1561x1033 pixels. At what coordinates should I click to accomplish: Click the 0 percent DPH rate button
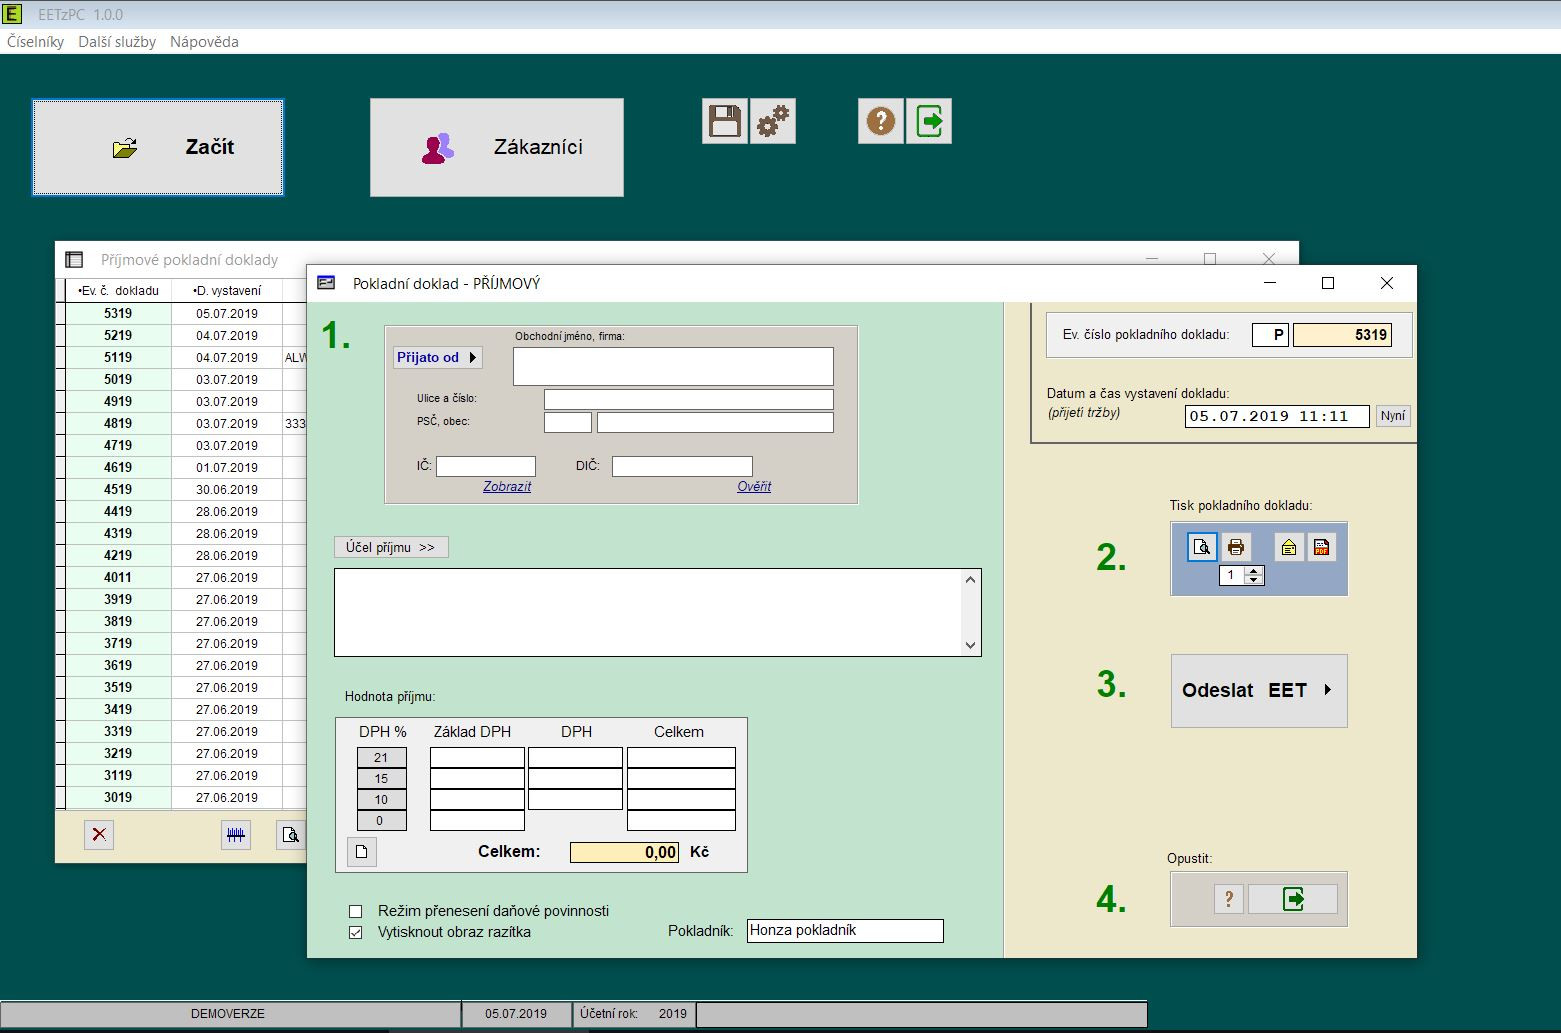click(x=382, y=820)
